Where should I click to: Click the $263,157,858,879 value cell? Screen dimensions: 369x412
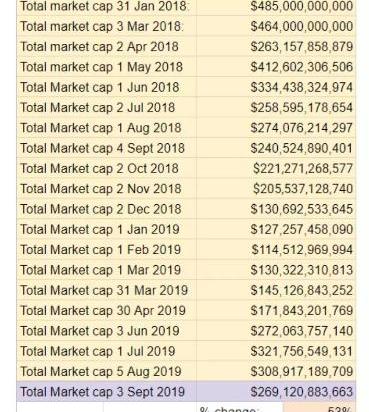[276, 47]
